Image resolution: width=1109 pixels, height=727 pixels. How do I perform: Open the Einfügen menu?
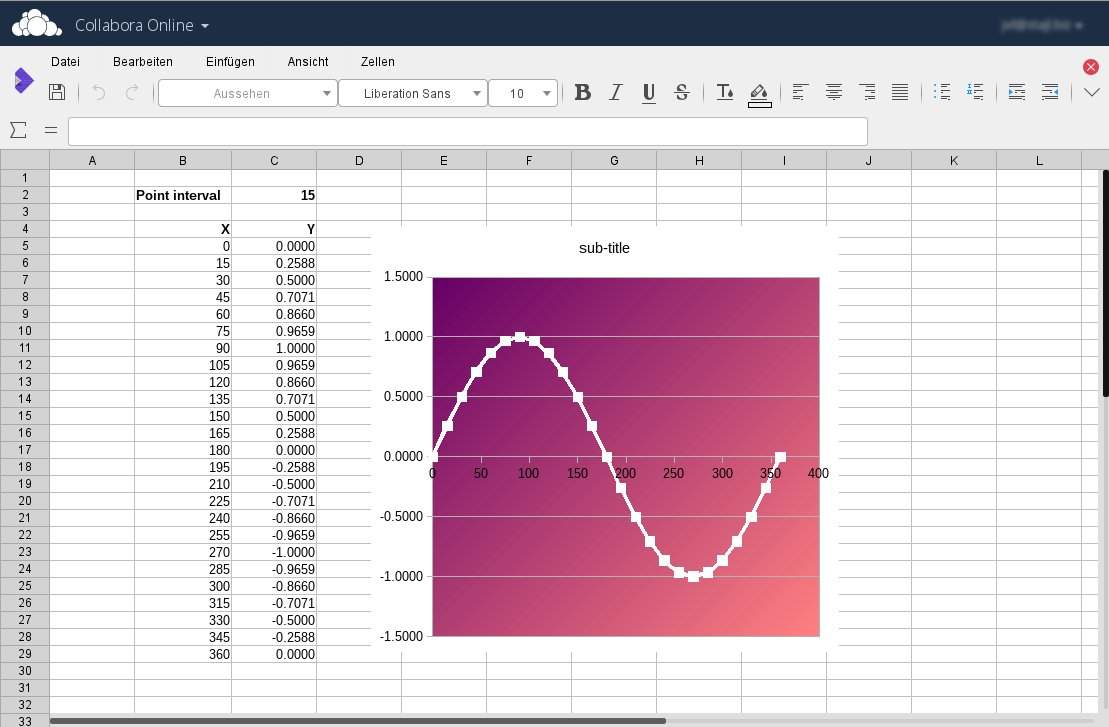coord(230,62)
